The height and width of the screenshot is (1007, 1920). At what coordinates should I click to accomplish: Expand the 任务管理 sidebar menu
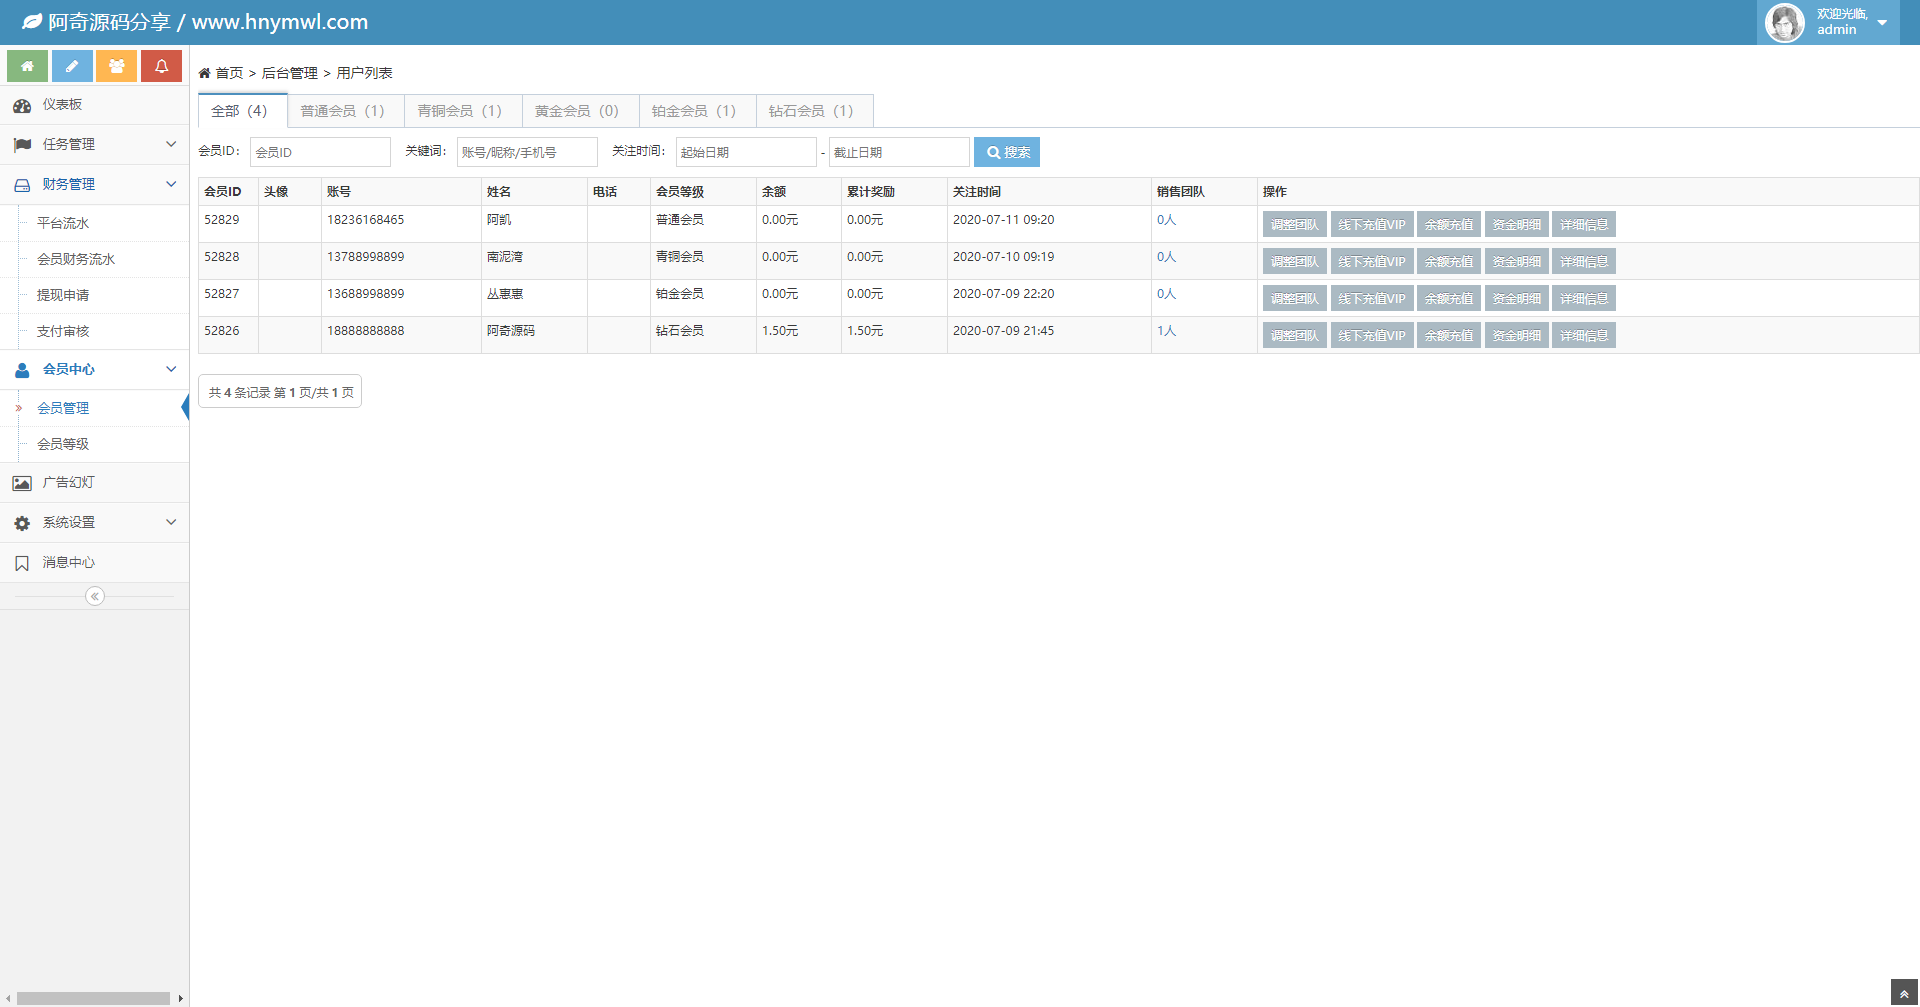click(94, 145)
